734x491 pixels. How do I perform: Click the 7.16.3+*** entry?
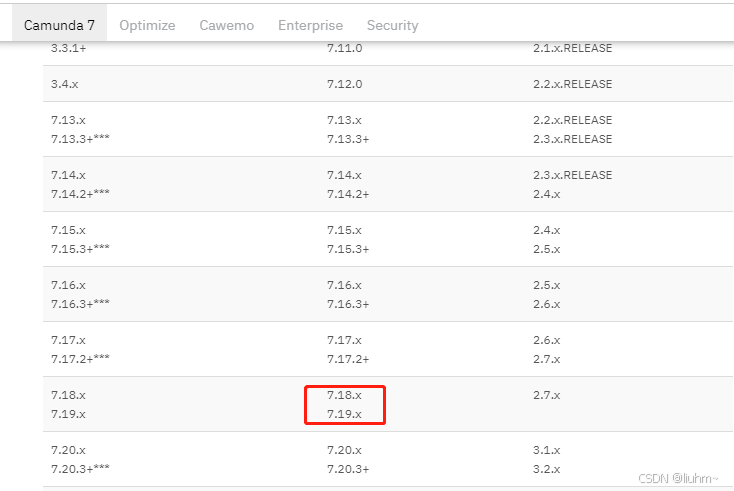click(80, 304)
